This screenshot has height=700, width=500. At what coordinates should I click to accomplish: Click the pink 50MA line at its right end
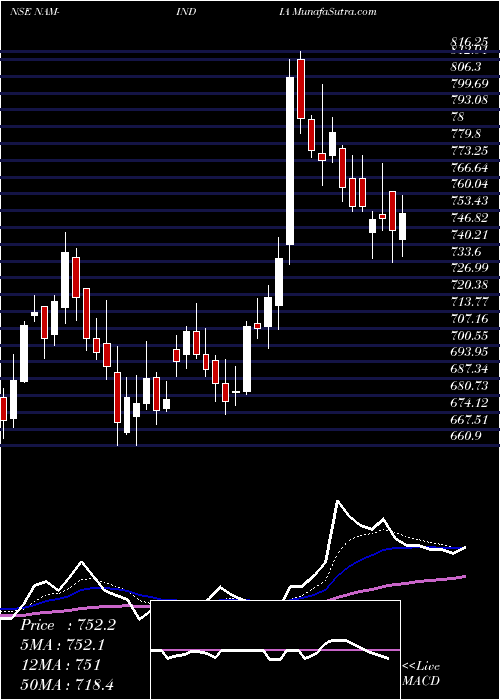(464, 576)
